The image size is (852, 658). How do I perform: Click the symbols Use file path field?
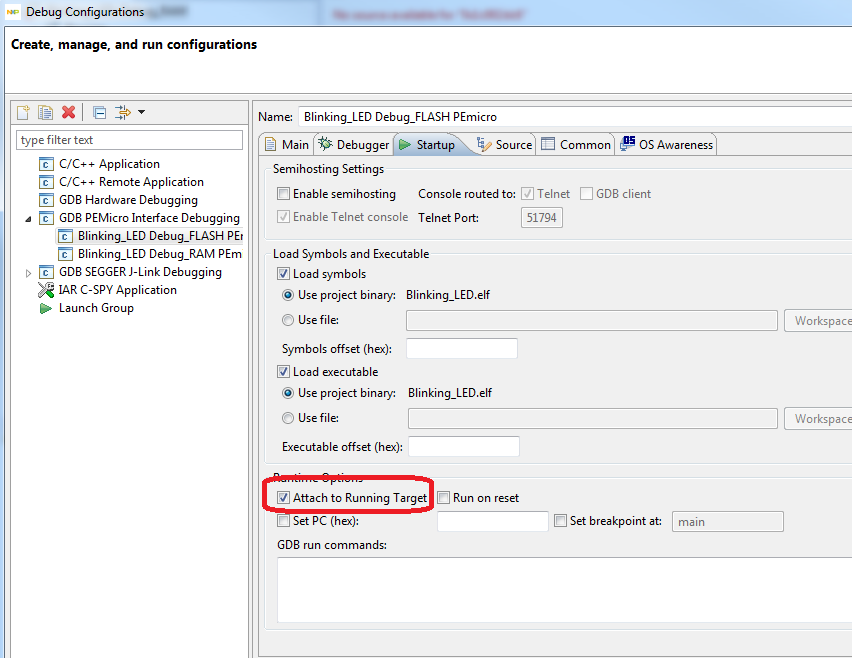click(592, 321)
